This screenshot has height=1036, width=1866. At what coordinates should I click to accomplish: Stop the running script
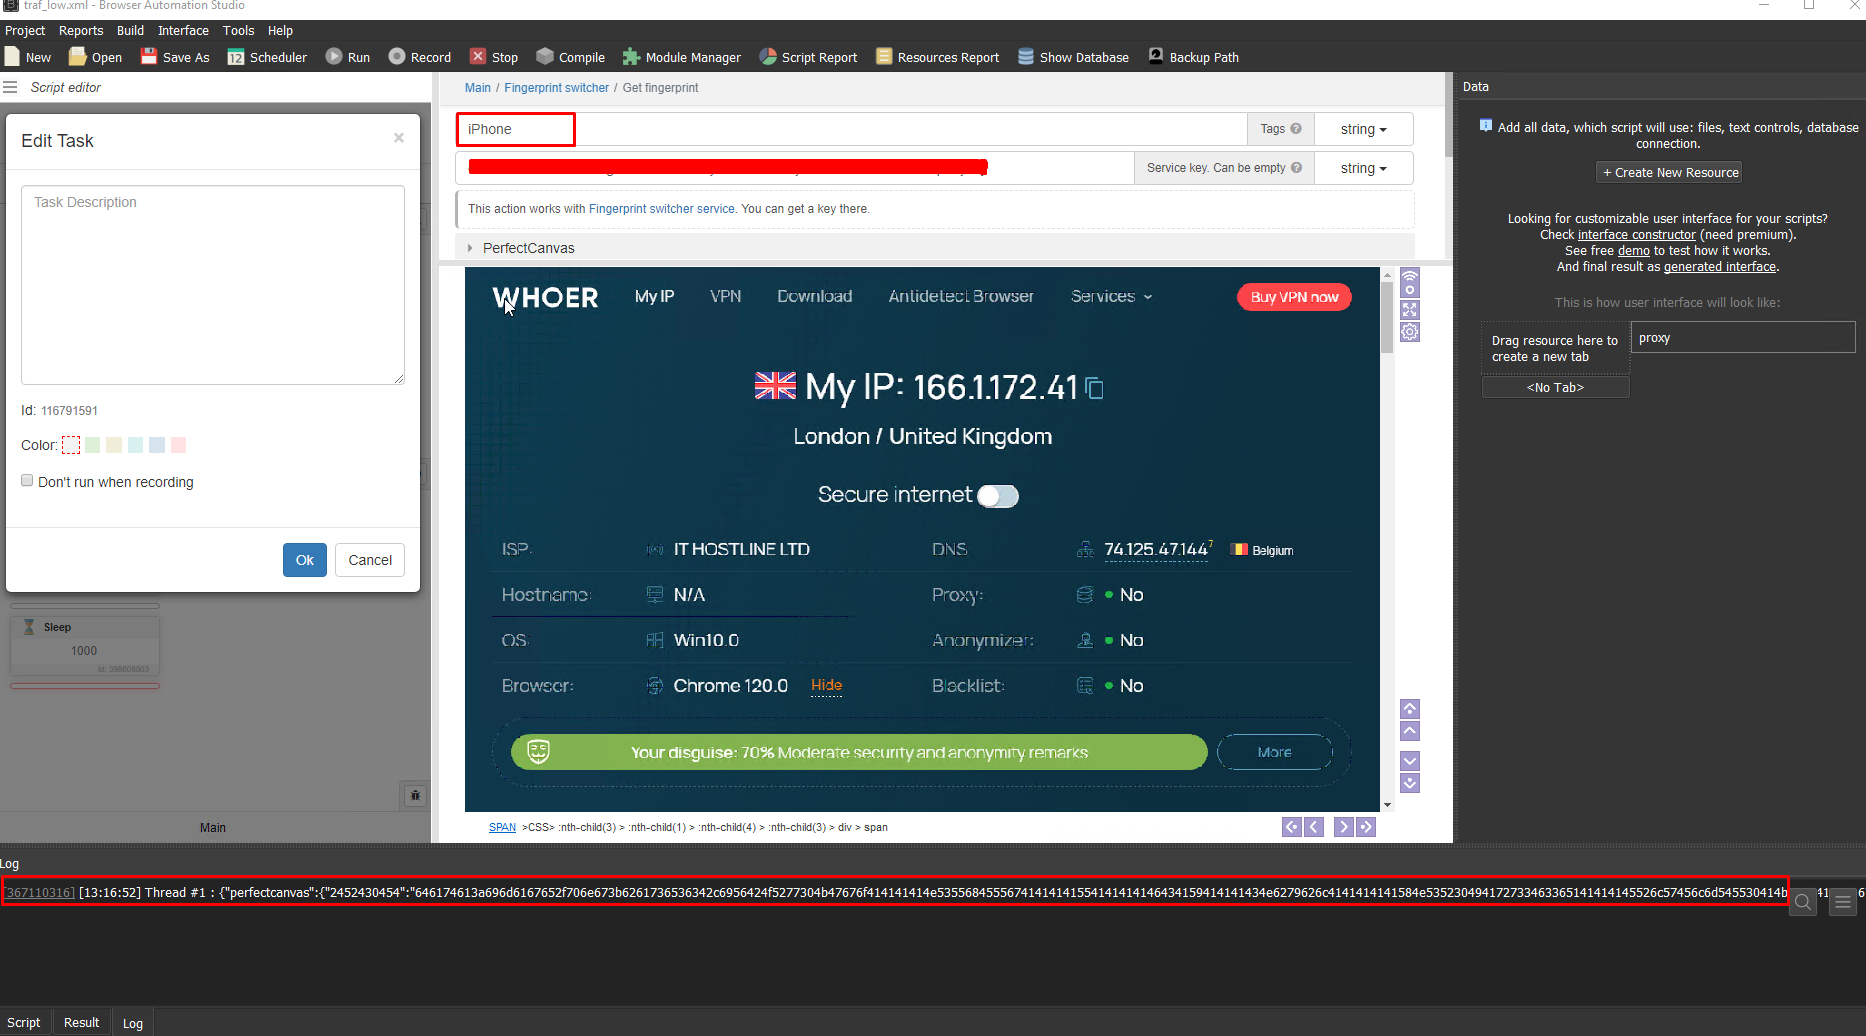coord(479,57)
